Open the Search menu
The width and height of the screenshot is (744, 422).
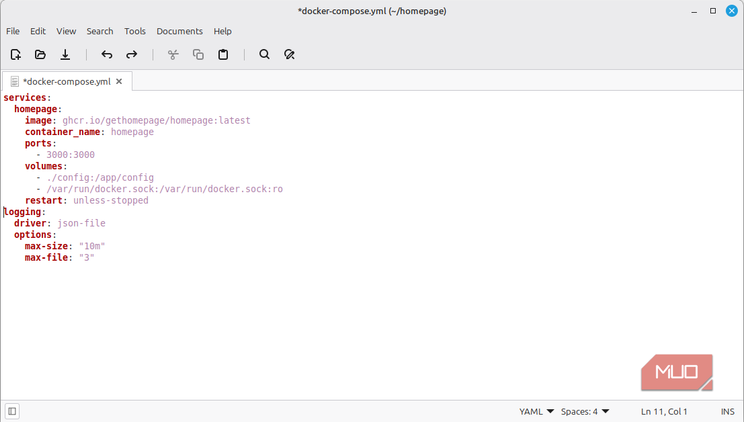click(100, 31)
